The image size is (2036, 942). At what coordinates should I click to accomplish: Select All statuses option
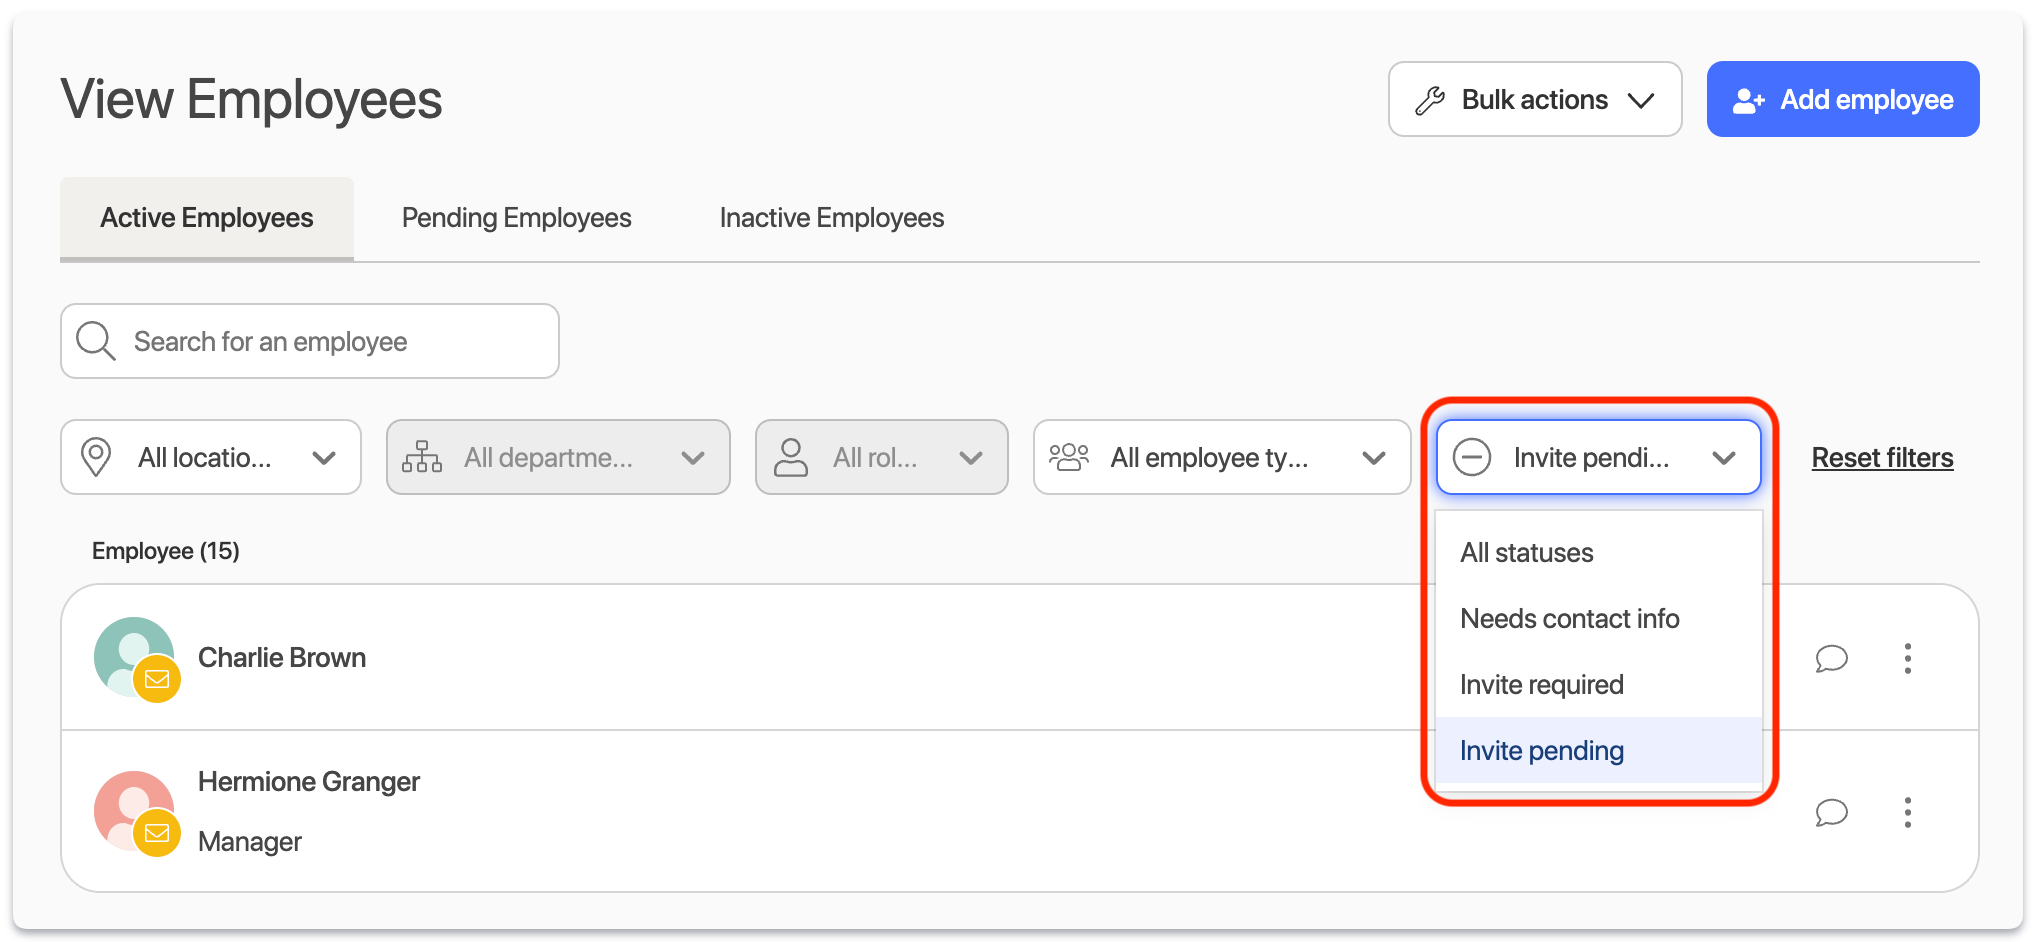[1527, 553]
